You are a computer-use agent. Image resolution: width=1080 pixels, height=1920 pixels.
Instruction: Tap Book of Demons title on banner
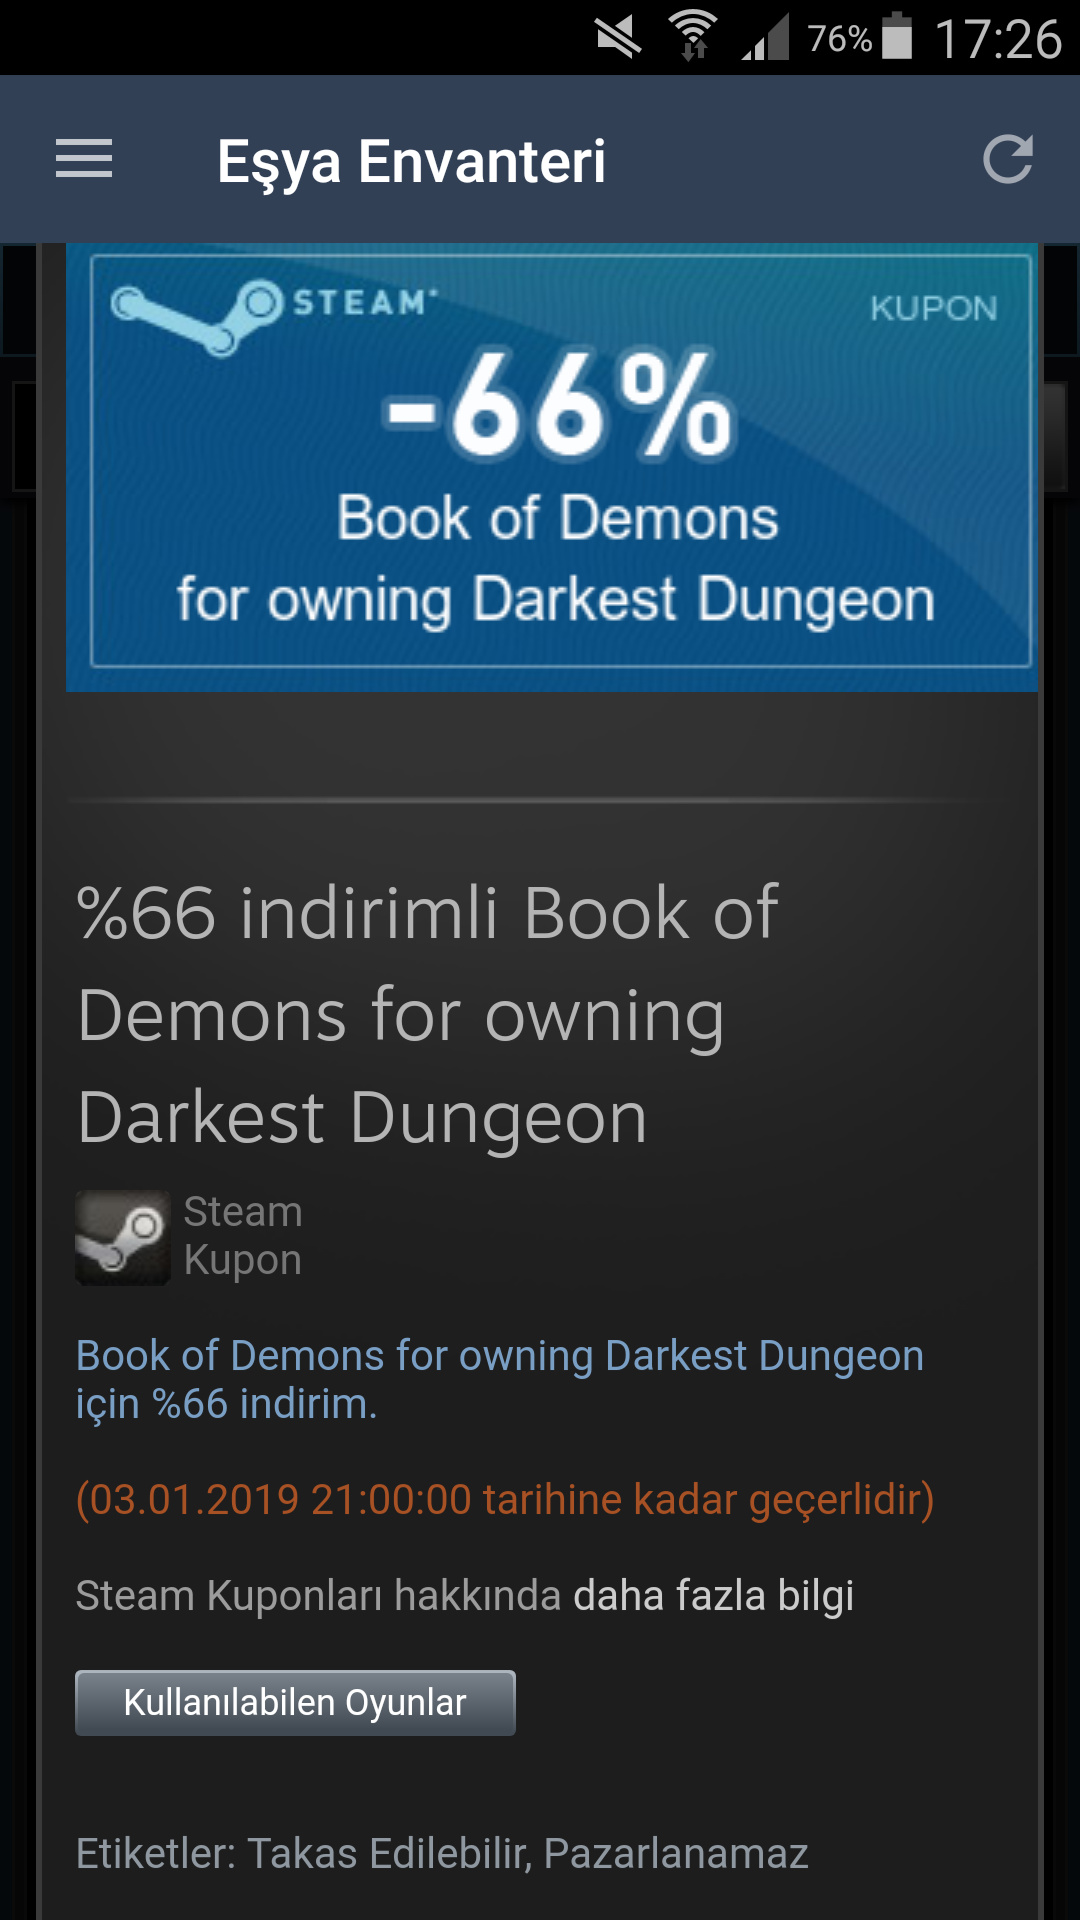557,518
